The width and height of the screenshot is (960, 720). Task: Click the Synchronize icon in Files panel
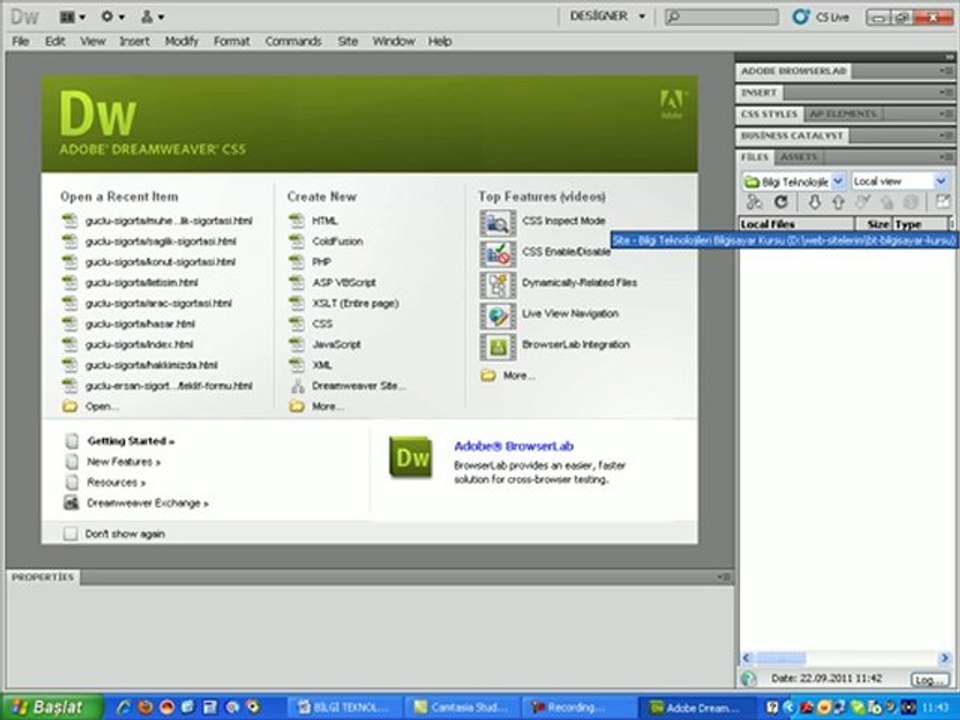pyautogui.click(x=910, y=202)
